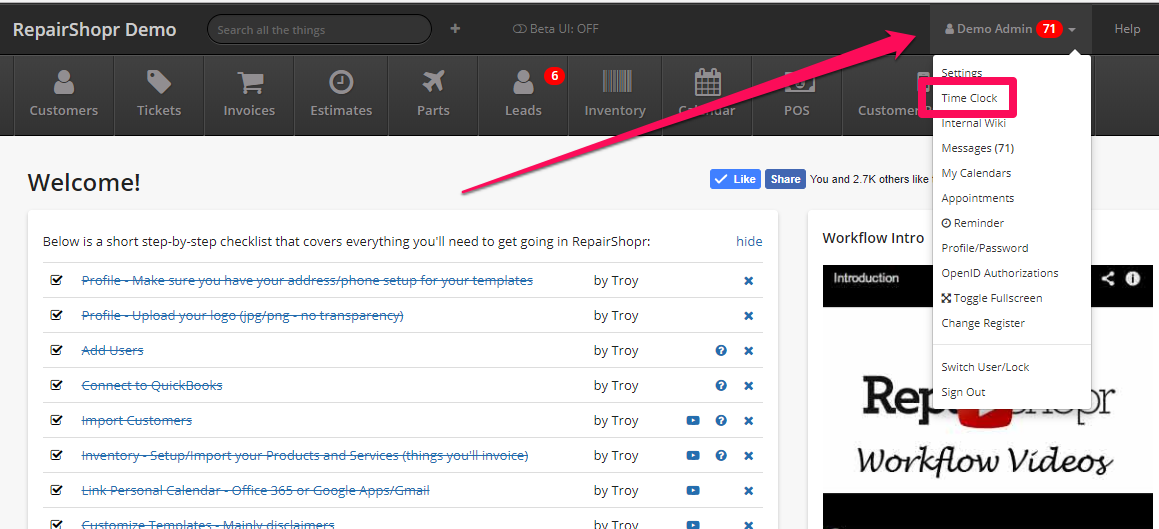Collapse the Demo Admin dropdown arrow
Screen dimensions: 1159x529
tap(1072, 30)
